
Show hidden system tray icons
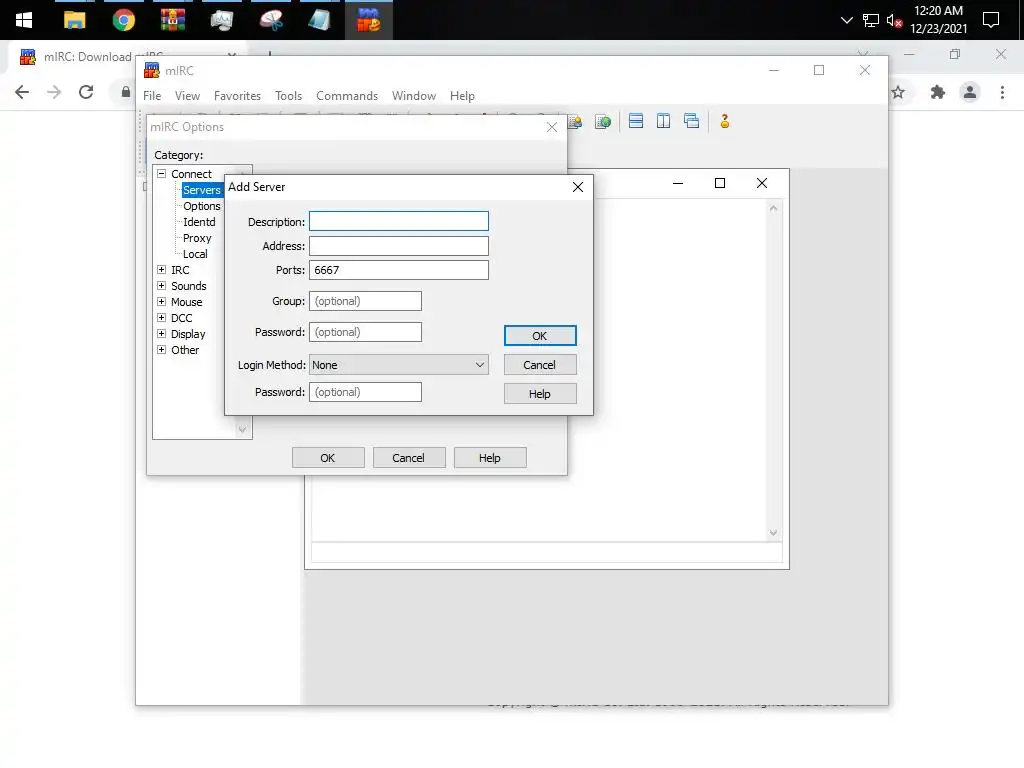(846, 21)
